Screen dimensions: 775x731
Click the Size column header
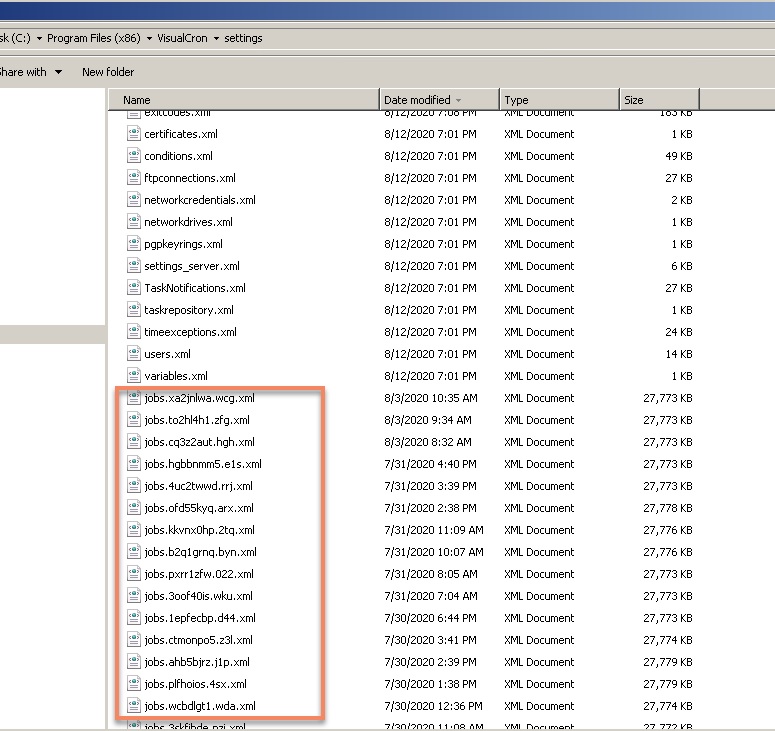tap(634, 100)
